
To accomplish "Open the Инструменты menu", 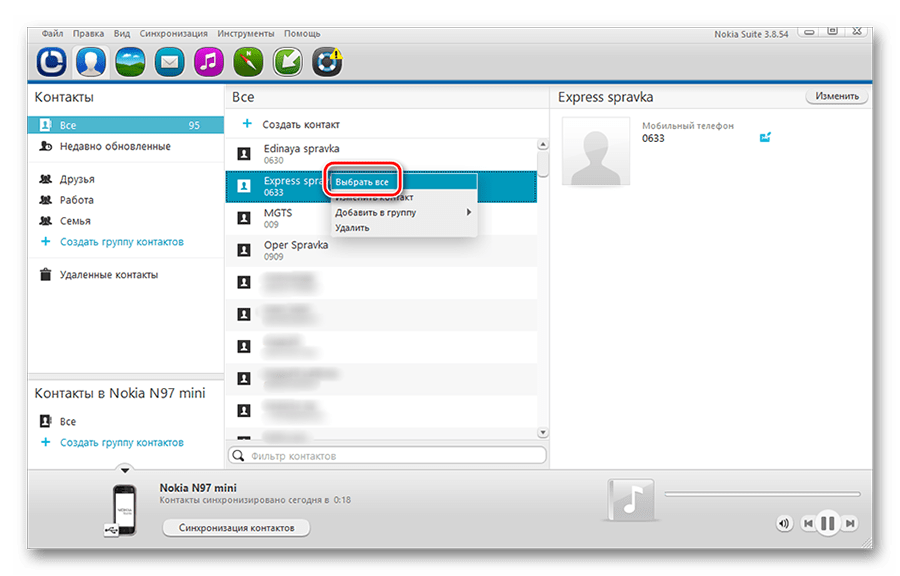I will tap(246, 33).
